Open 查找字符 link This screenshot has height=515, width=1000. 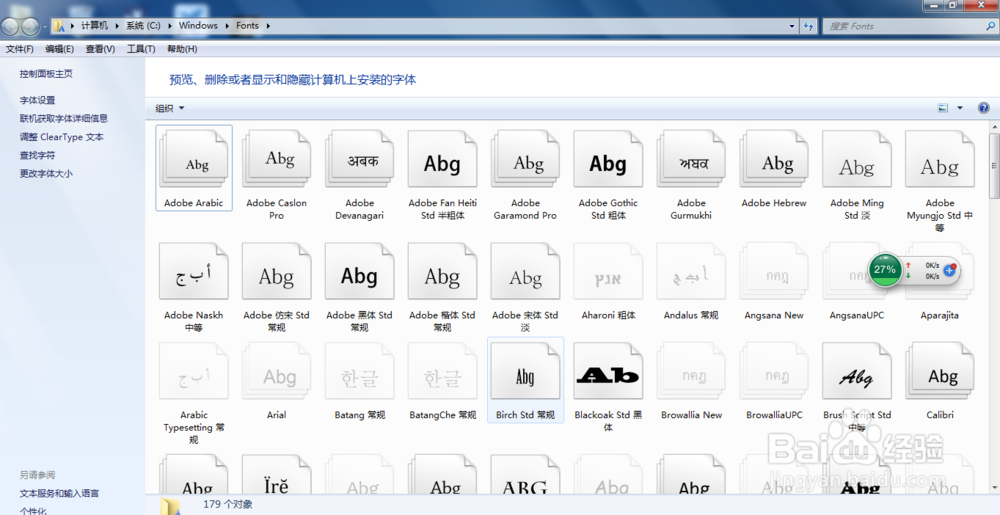pyautogui.click(x=37, y=156)
